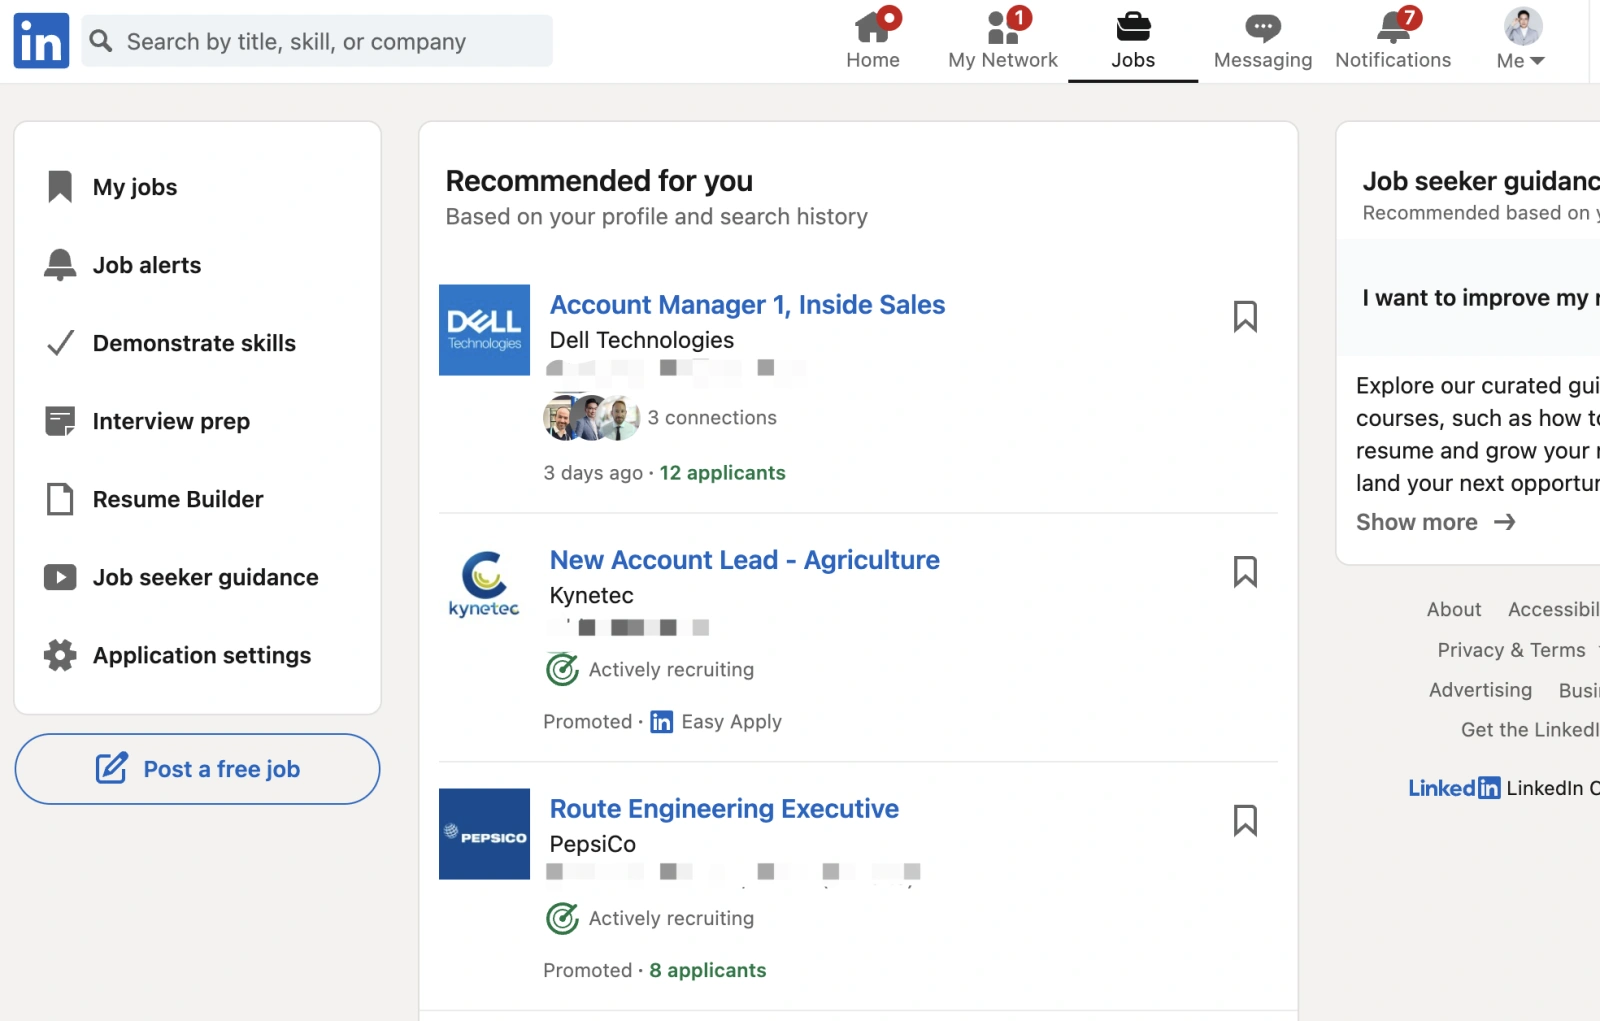Open the Notifications tab
This screenshot has width=1600, height=1021.
click(1393, 41)
